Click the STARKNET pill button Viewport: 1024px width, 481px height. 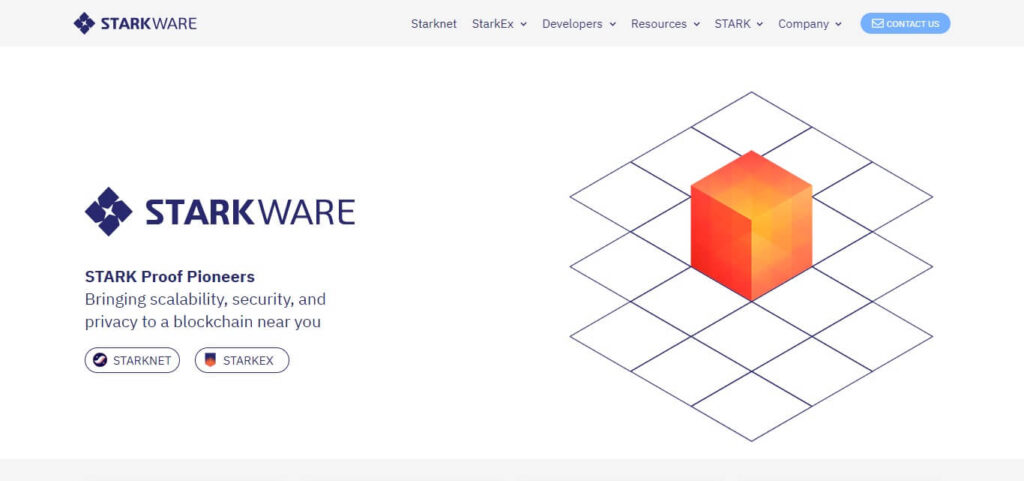(x=132, y=360)
